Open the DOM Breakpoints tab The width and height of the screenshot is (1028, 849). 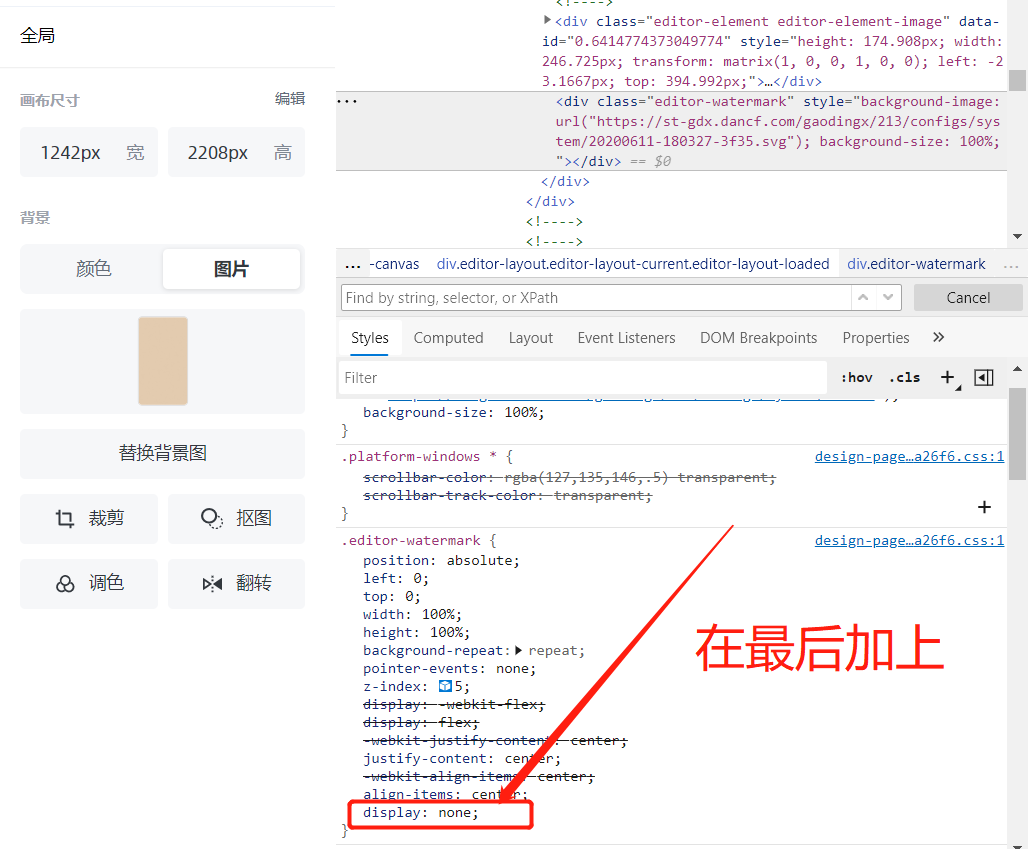759,338
